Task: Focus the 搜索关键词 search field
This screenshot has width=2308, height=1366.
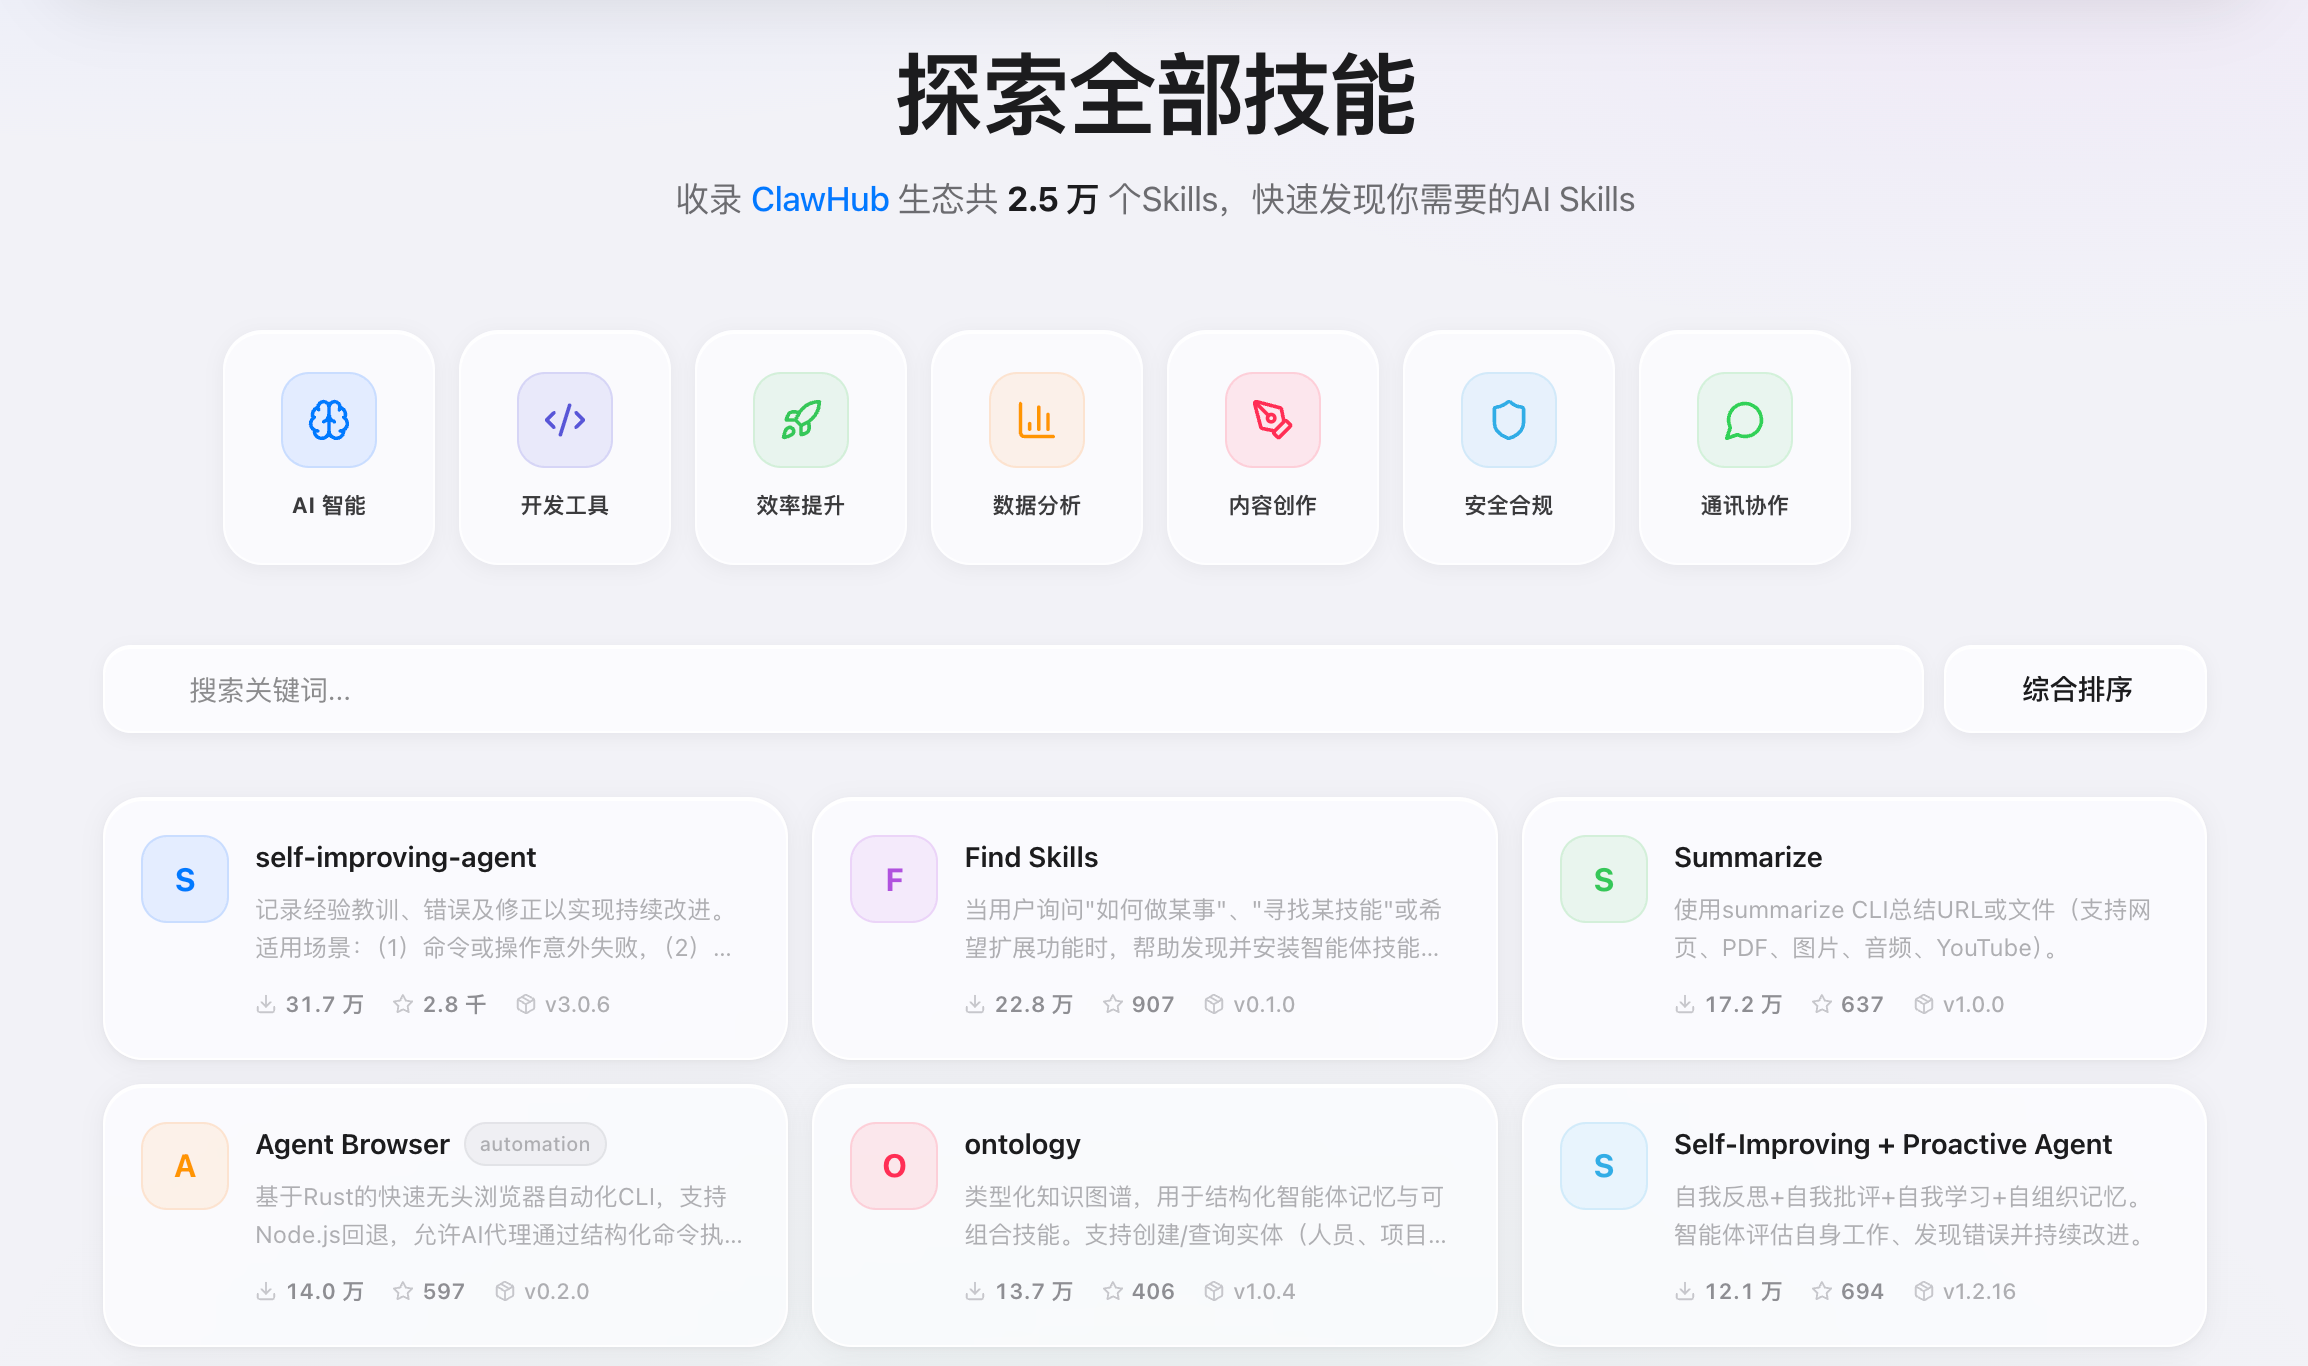Action: pyautogui.click(x=1012, y=689)
